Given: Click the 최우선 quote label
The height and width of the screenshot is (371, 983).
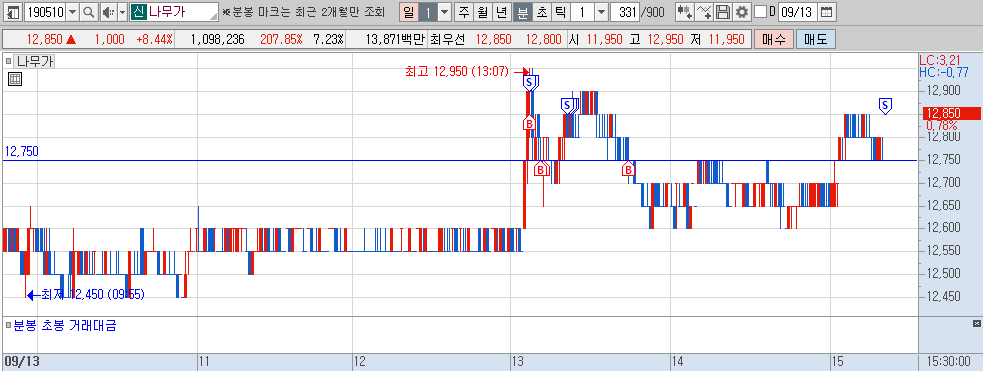Looking at the screenshot, I should coord(448,39).
